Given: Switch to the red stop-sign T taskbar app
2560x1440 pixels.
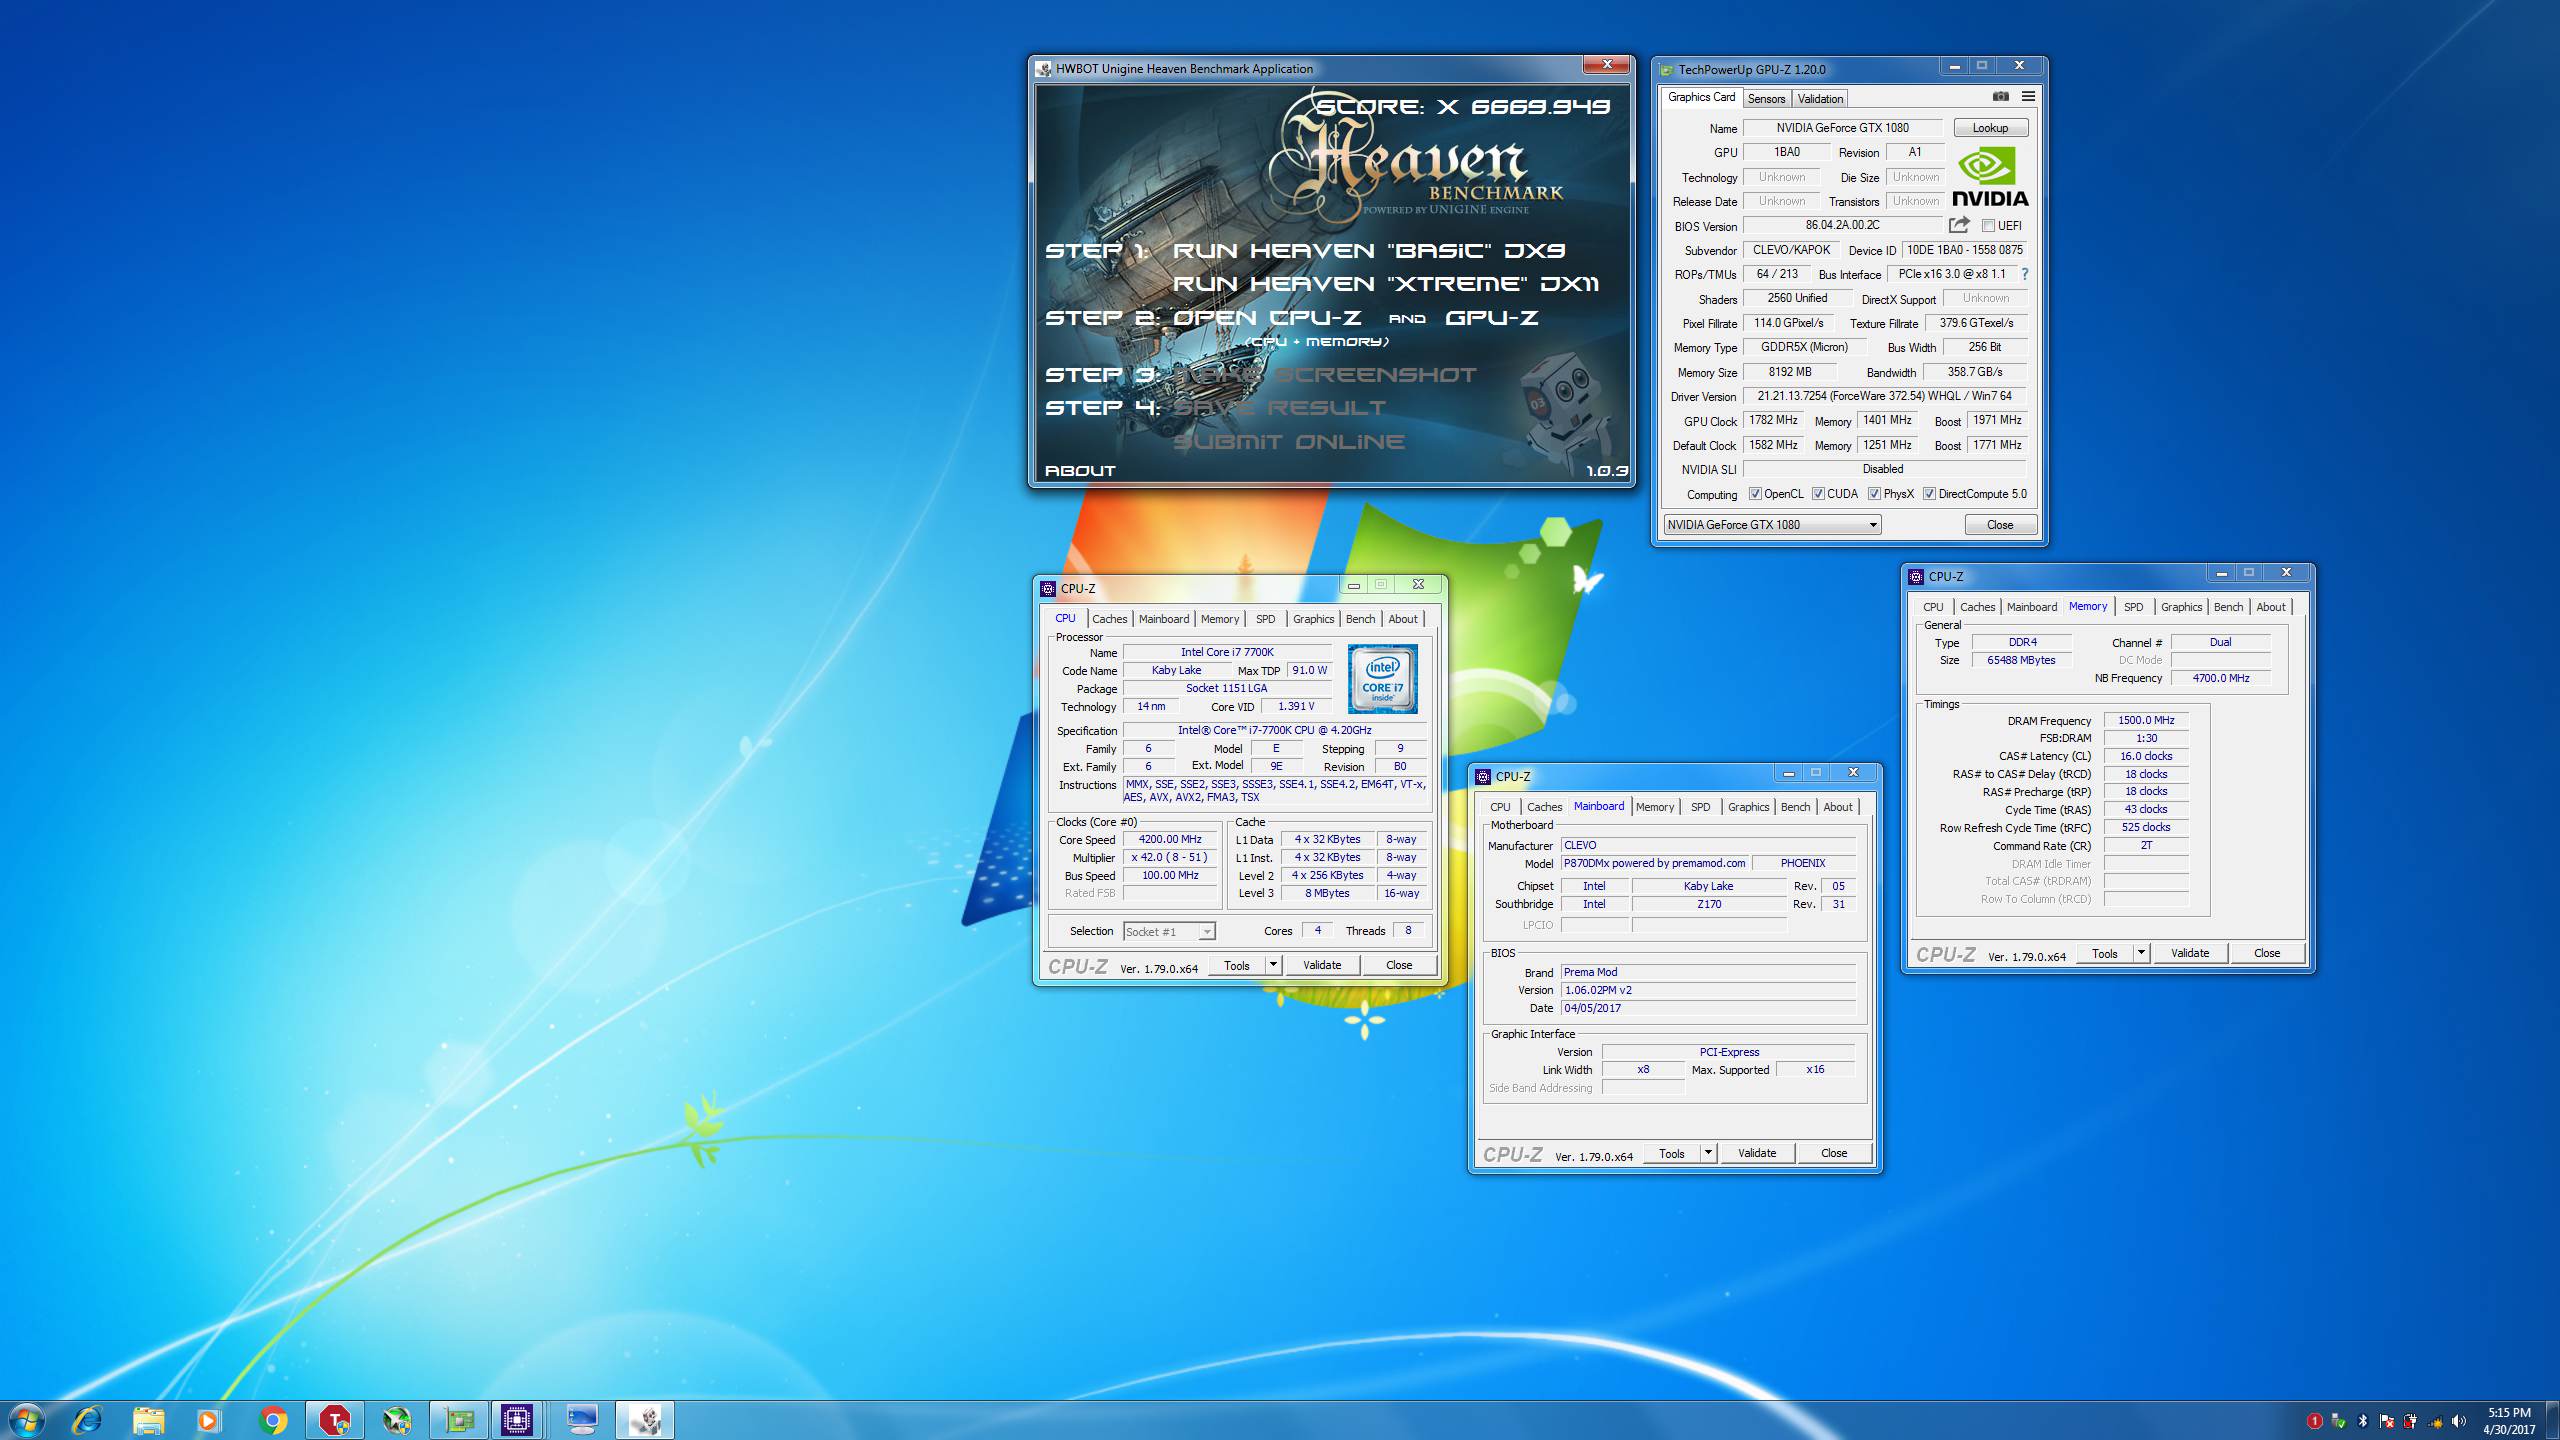Looking at the screenshot, I should [334, 1420].
